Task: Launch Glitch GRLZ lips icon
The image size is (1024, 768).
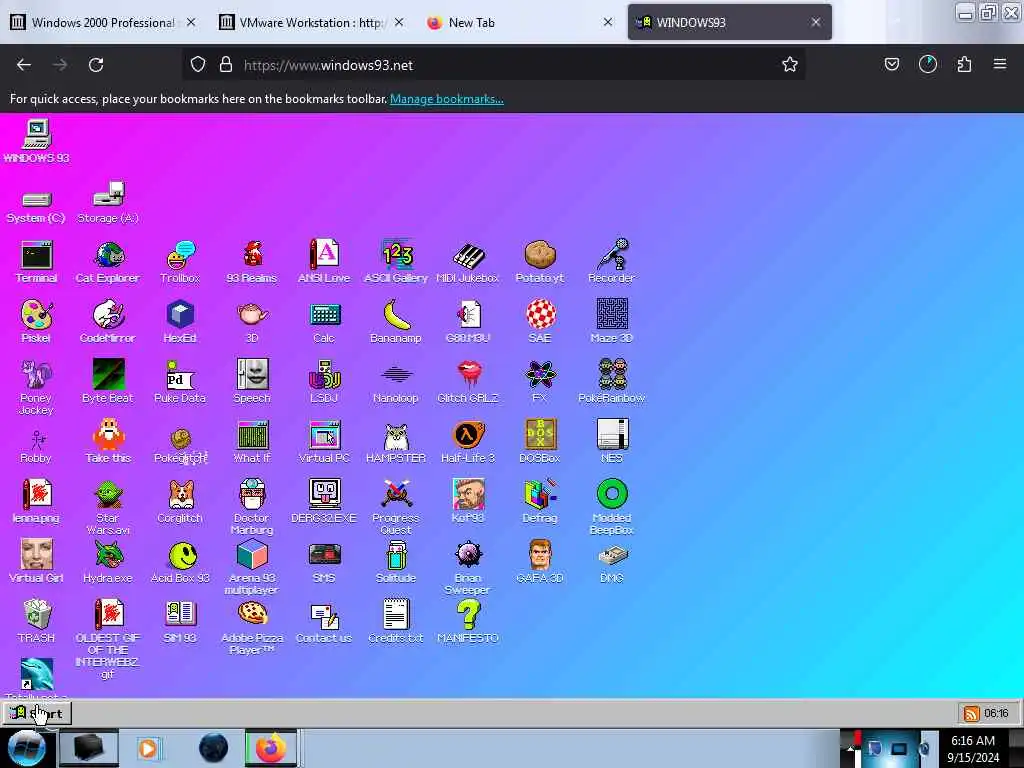Action: pos(468,381)
